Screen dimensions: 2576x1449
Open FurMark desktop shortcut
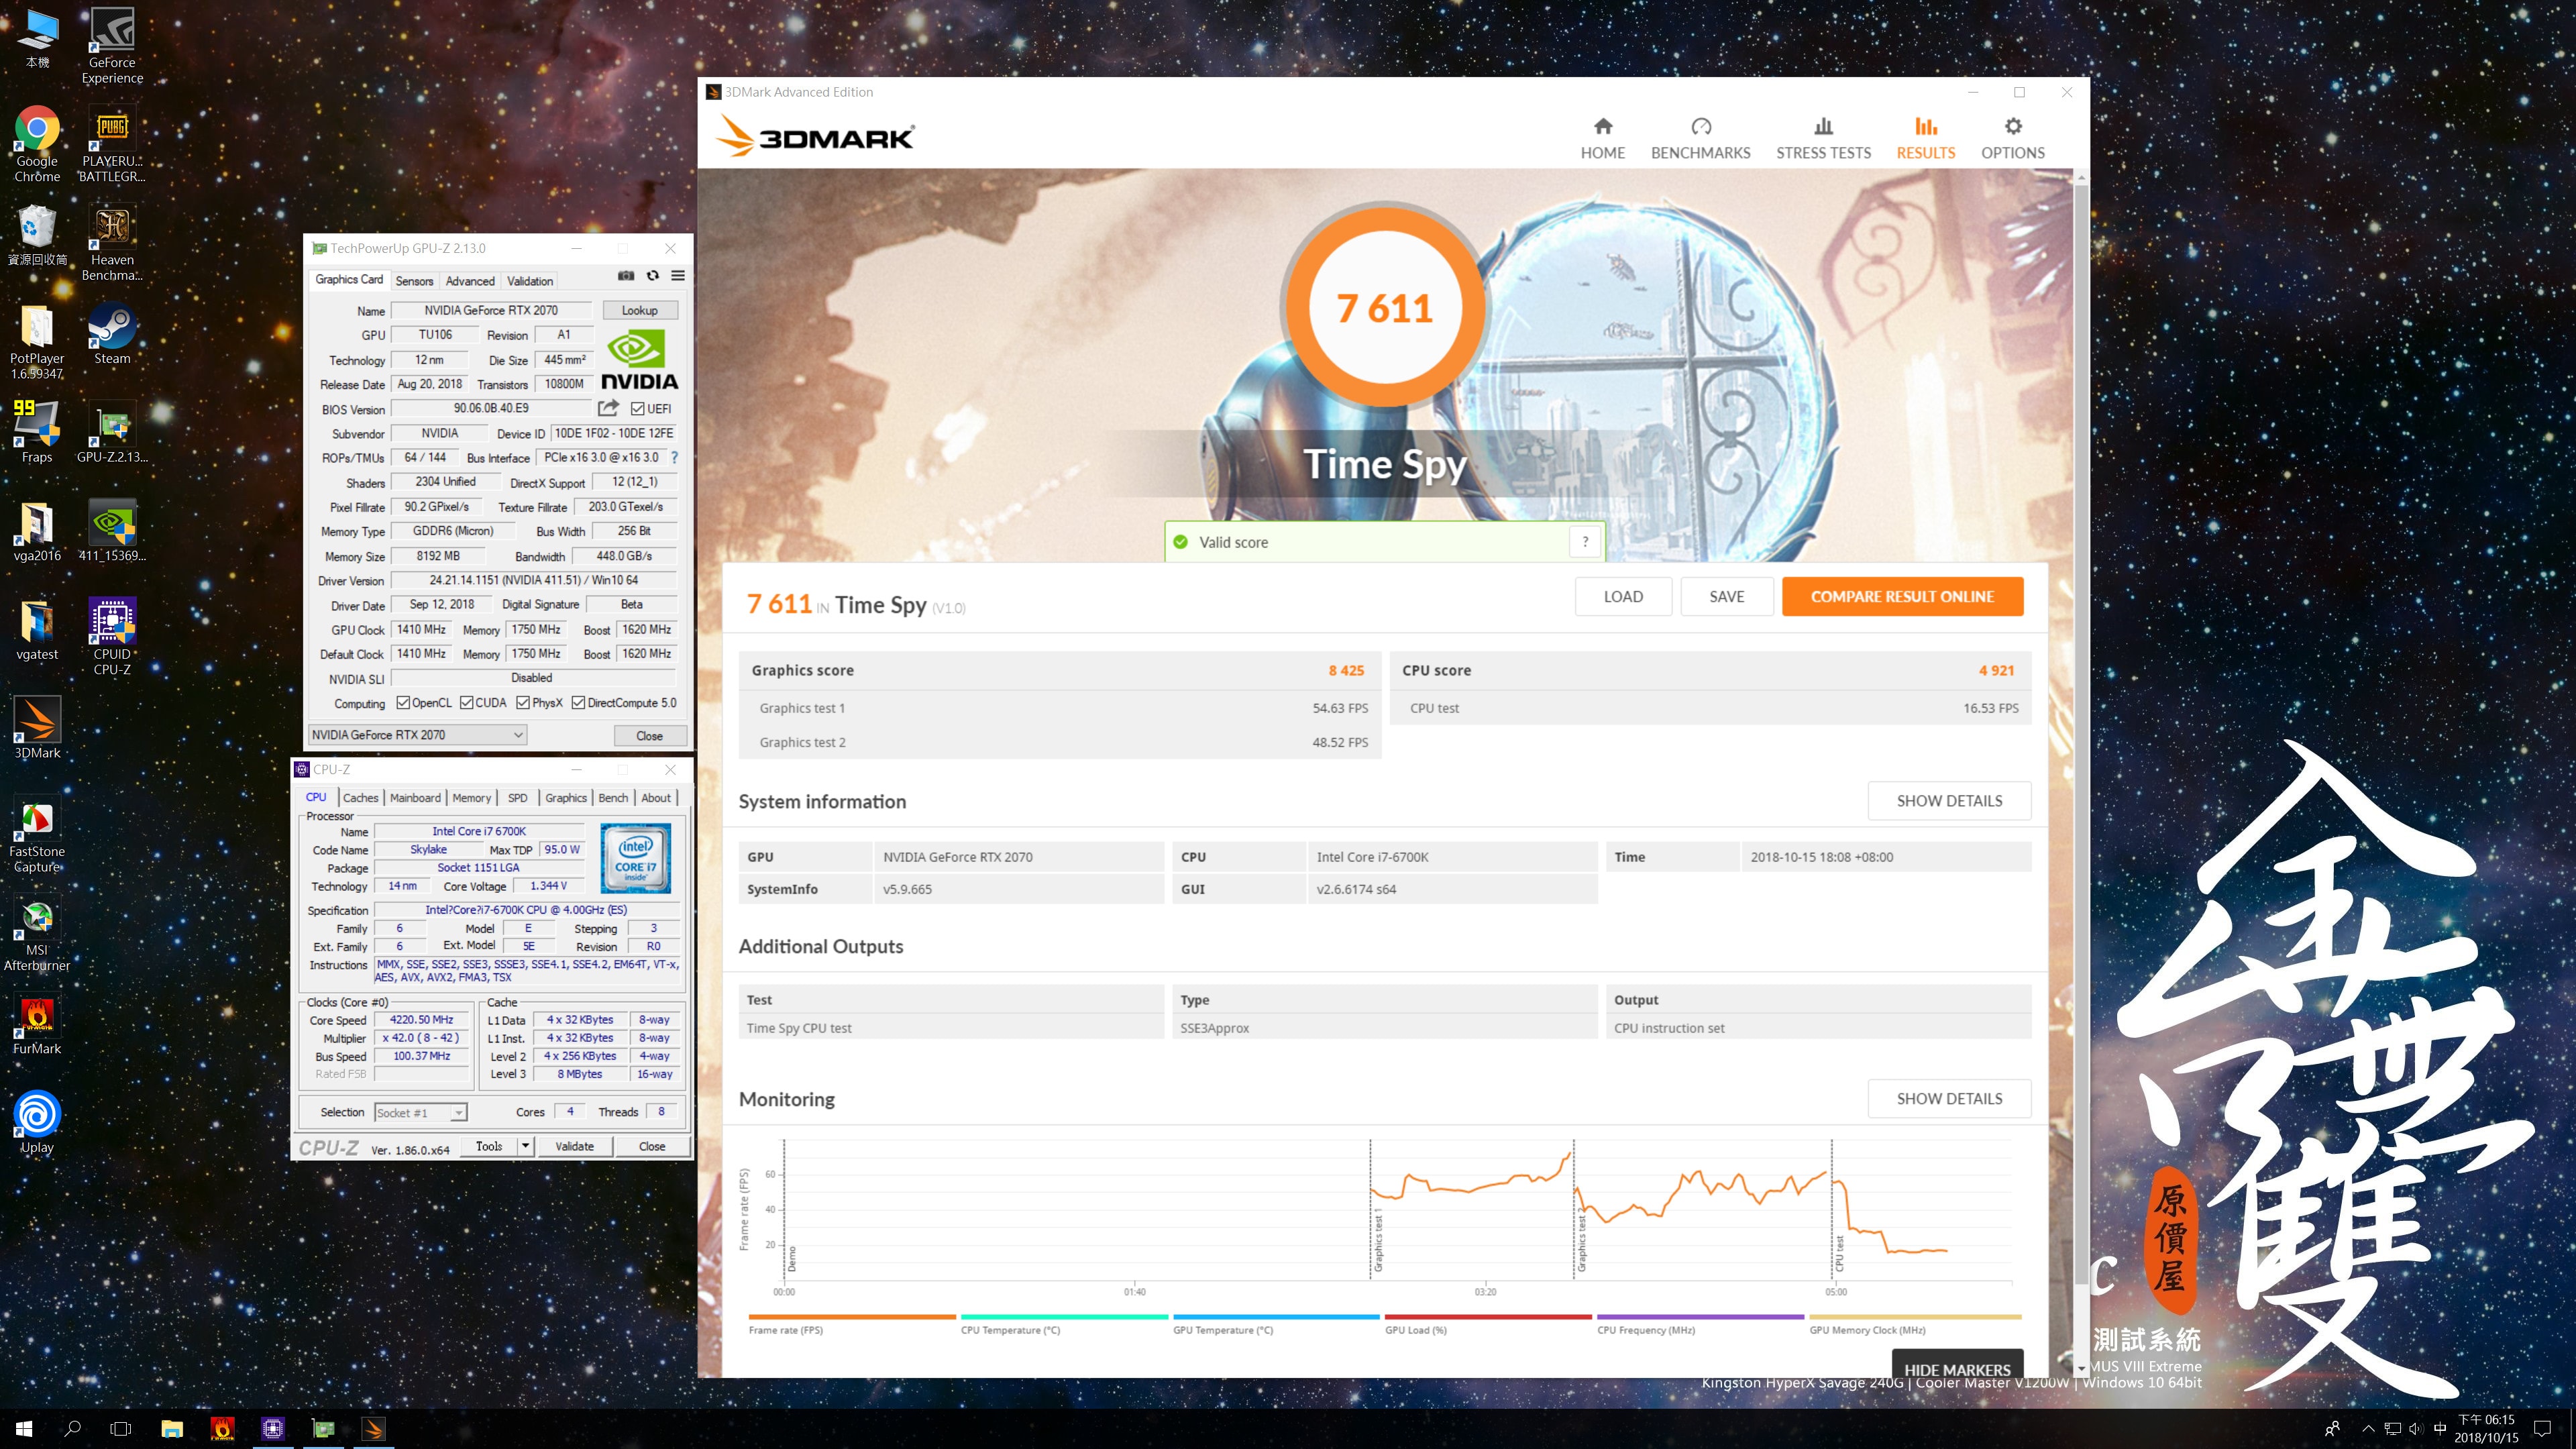click(37, 1024)
